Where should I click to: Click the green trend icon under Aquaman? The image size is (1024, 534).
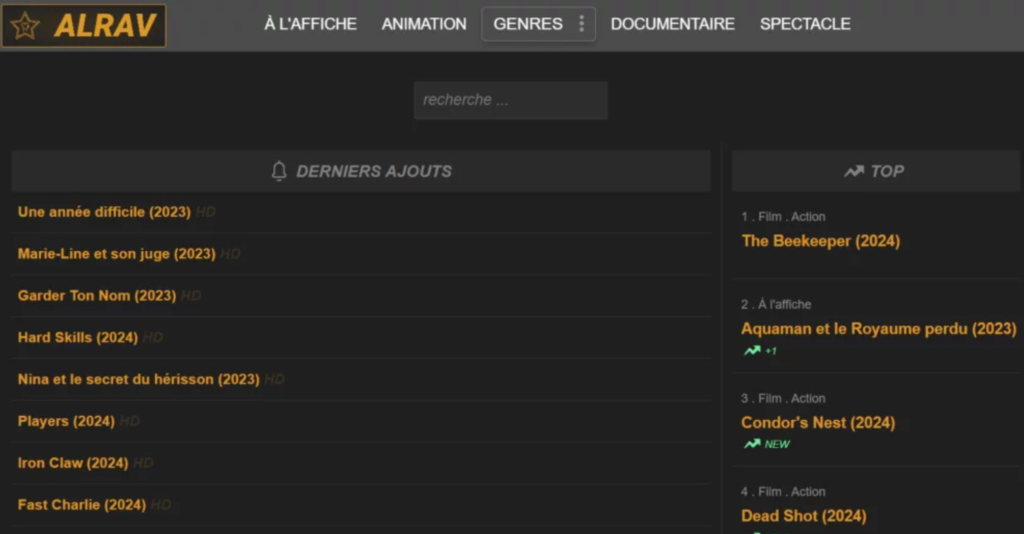752,351
